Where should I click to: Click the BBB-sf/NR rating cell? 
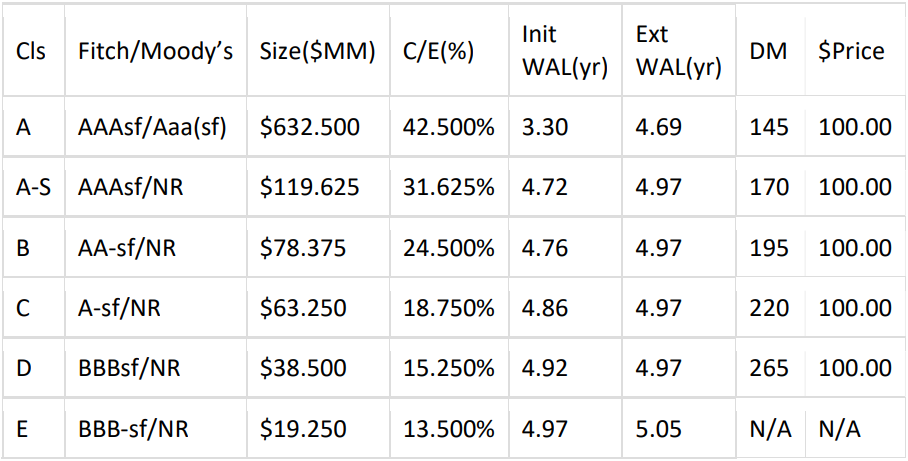133,430
